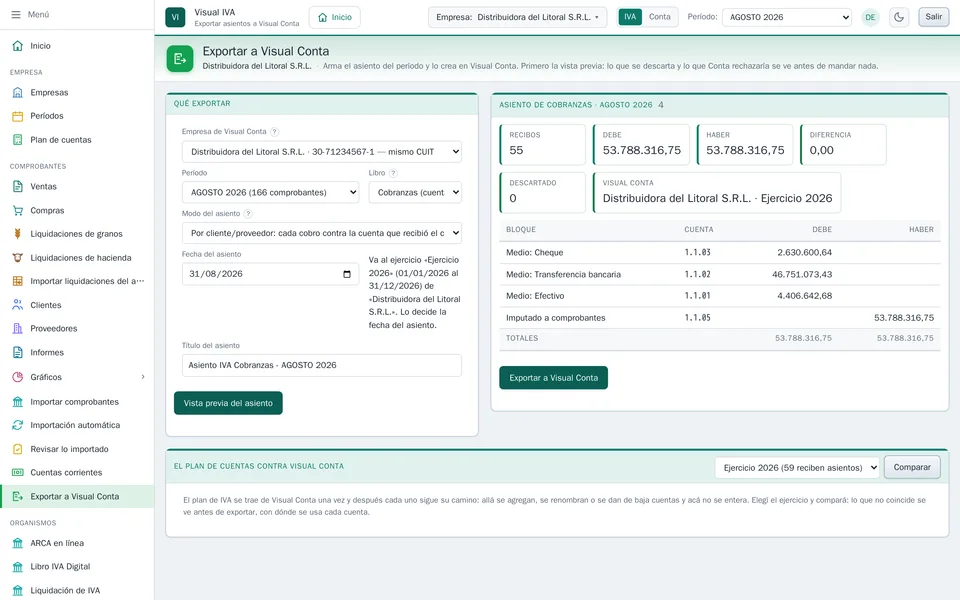Open the Libro Cobranzas dropdown
This screenshot has width=960, height=600.
point(415,192)
